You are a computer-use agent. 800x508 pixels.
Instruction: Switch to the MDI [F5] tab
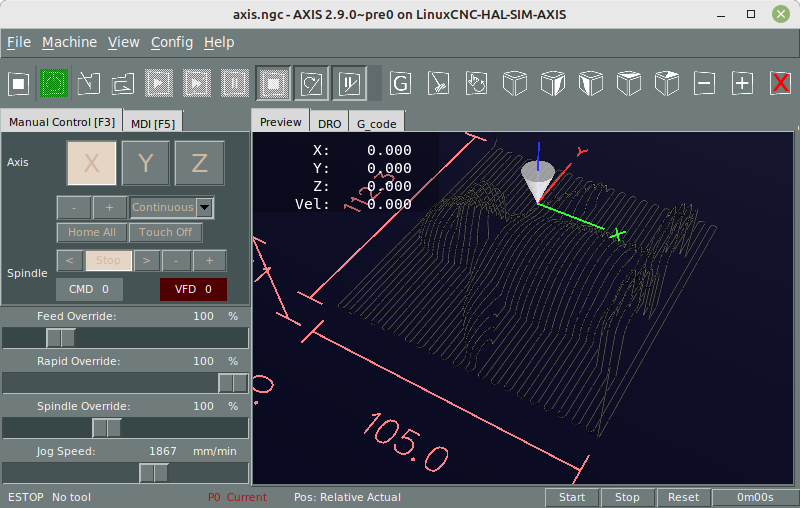[x=153, y=123]
